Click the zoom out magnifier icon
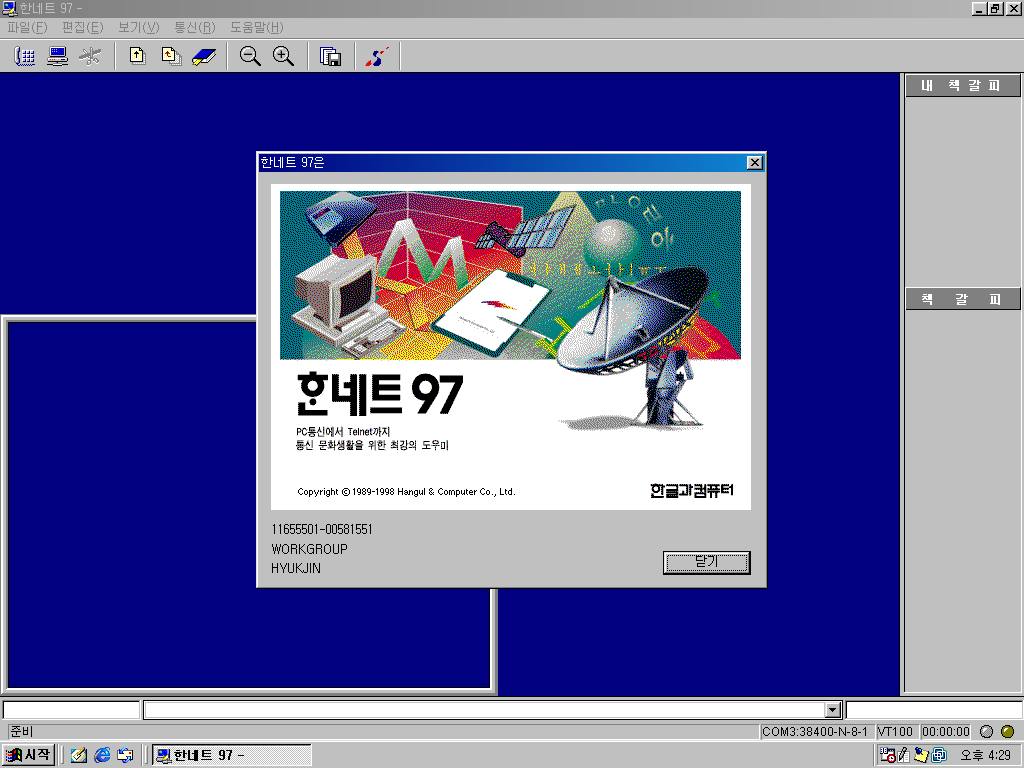The height and width of the screenshot is (768, 1024). click(x=250, y=56)
